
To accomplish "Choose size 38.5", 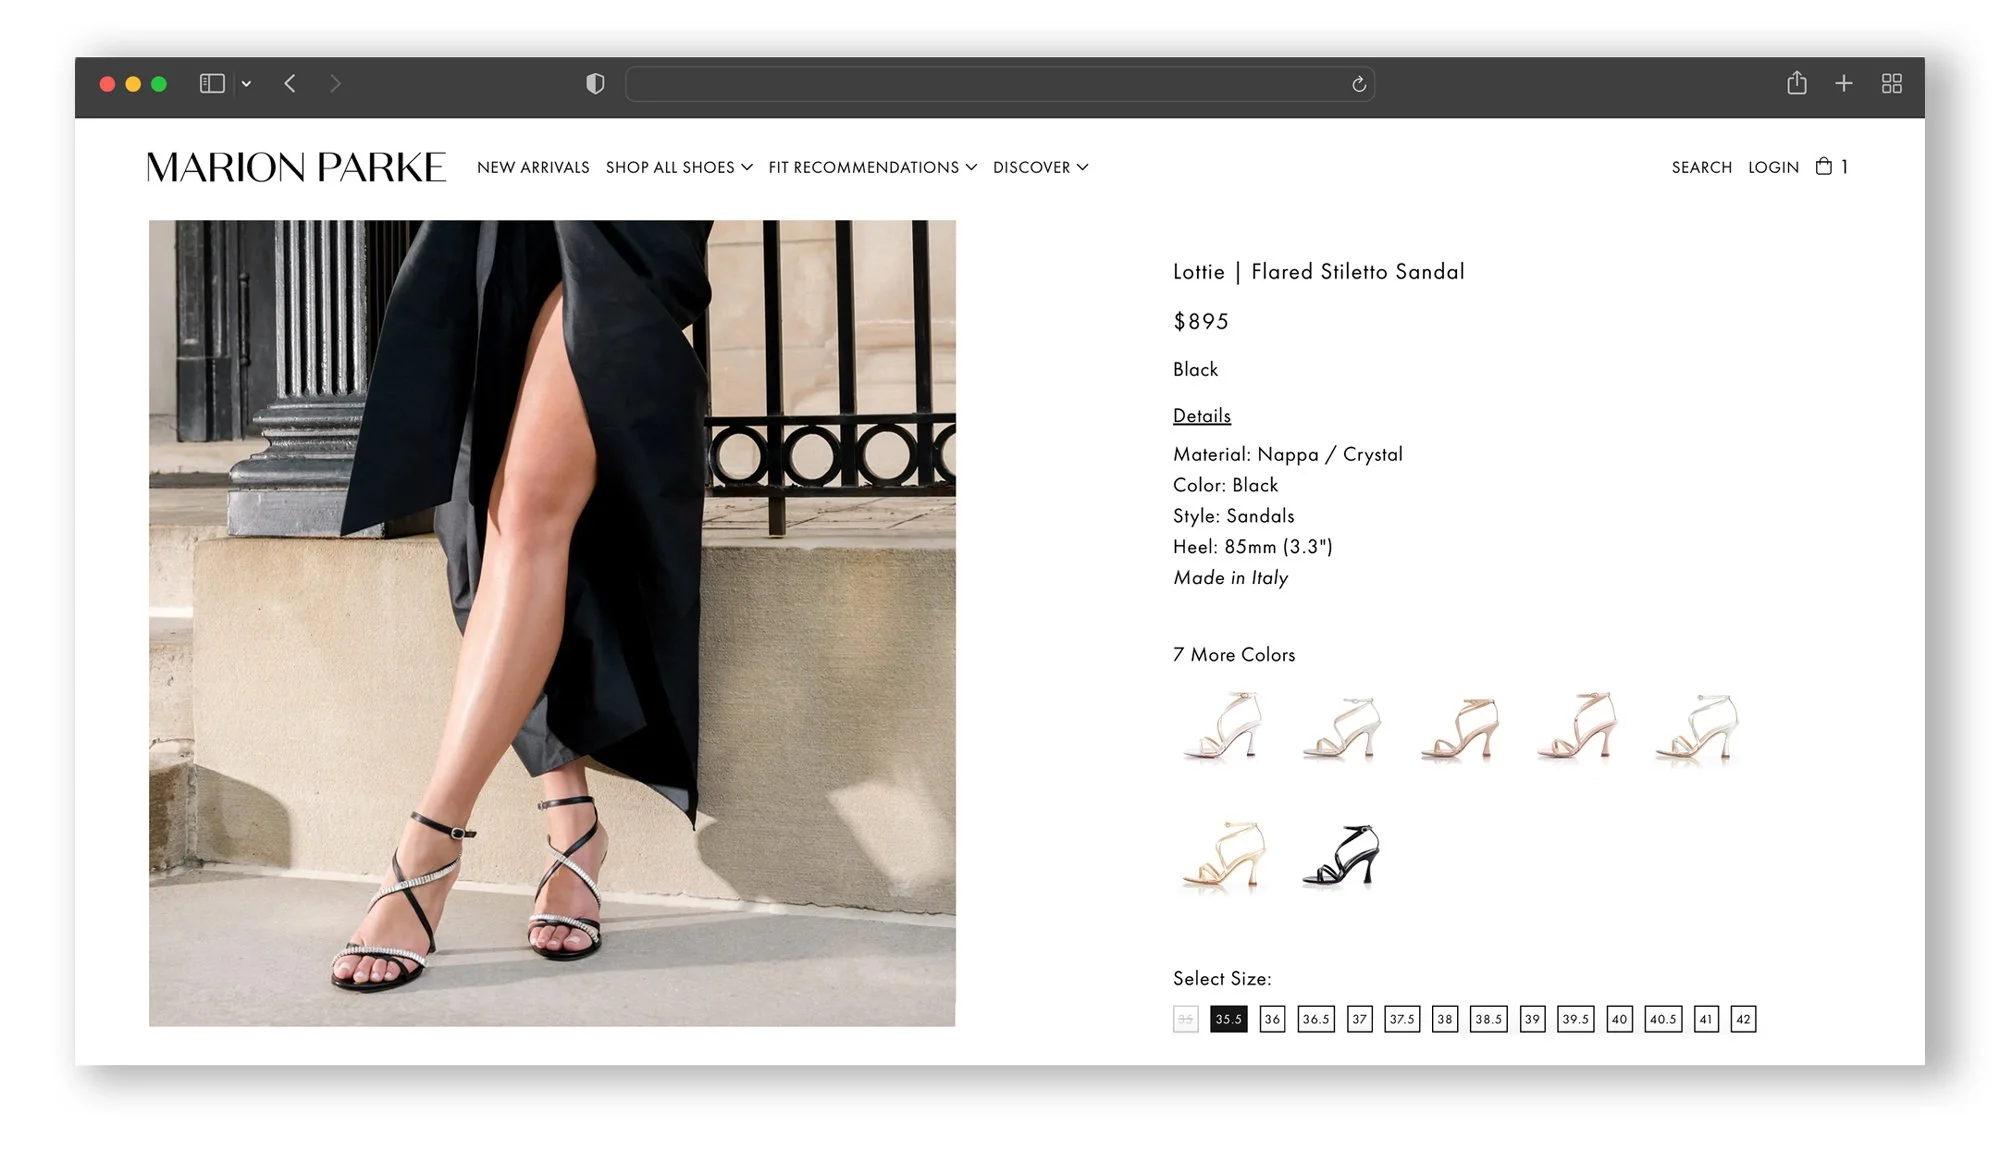I will [1488, 1019].
